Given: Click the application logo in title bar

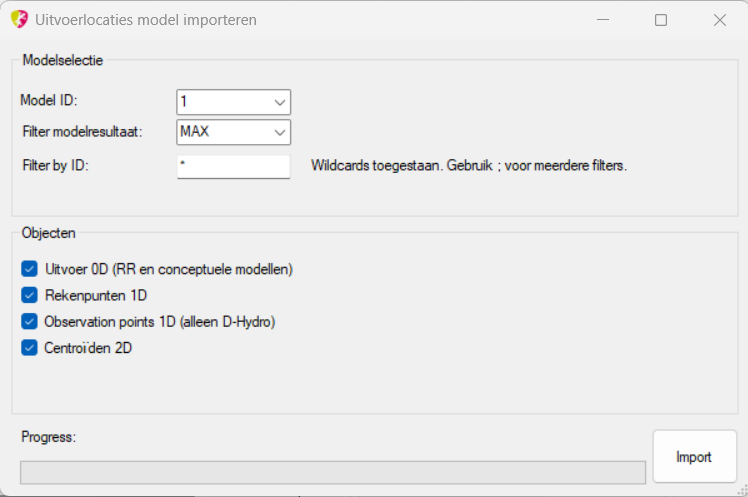Looking at the screenshot, I should click(19, 20).
